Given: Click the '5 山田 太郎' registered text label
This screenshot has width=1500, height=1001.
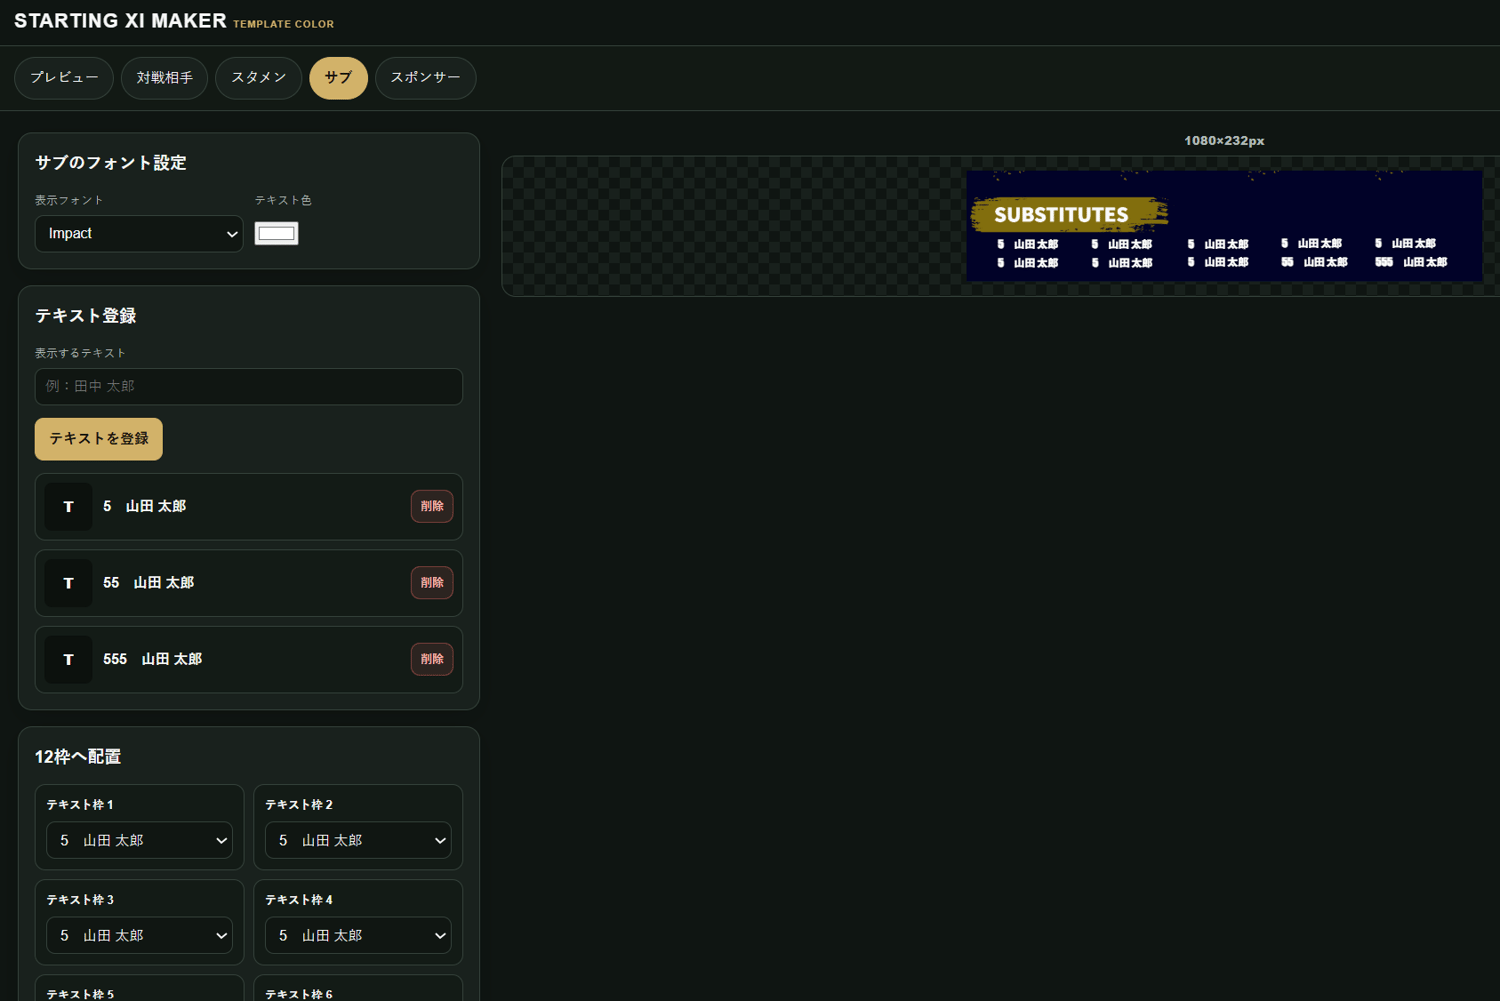Looking at the screenshot, I should [145, 507].
